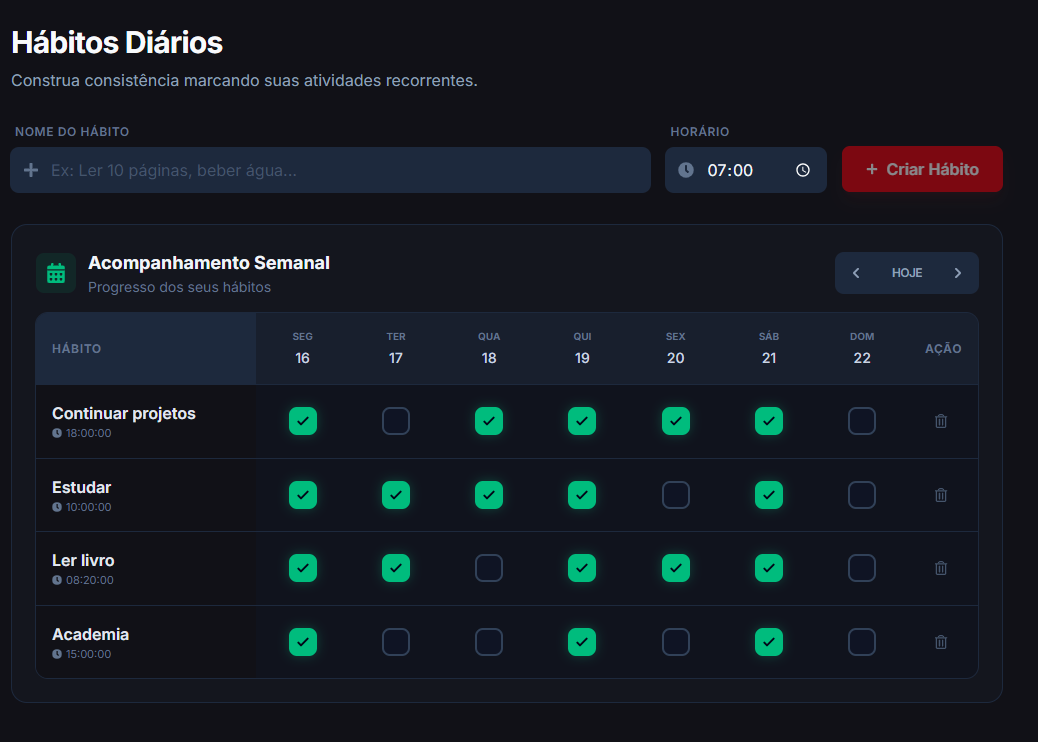Click the clock icon beside Ler livro's time

[58, 580]
